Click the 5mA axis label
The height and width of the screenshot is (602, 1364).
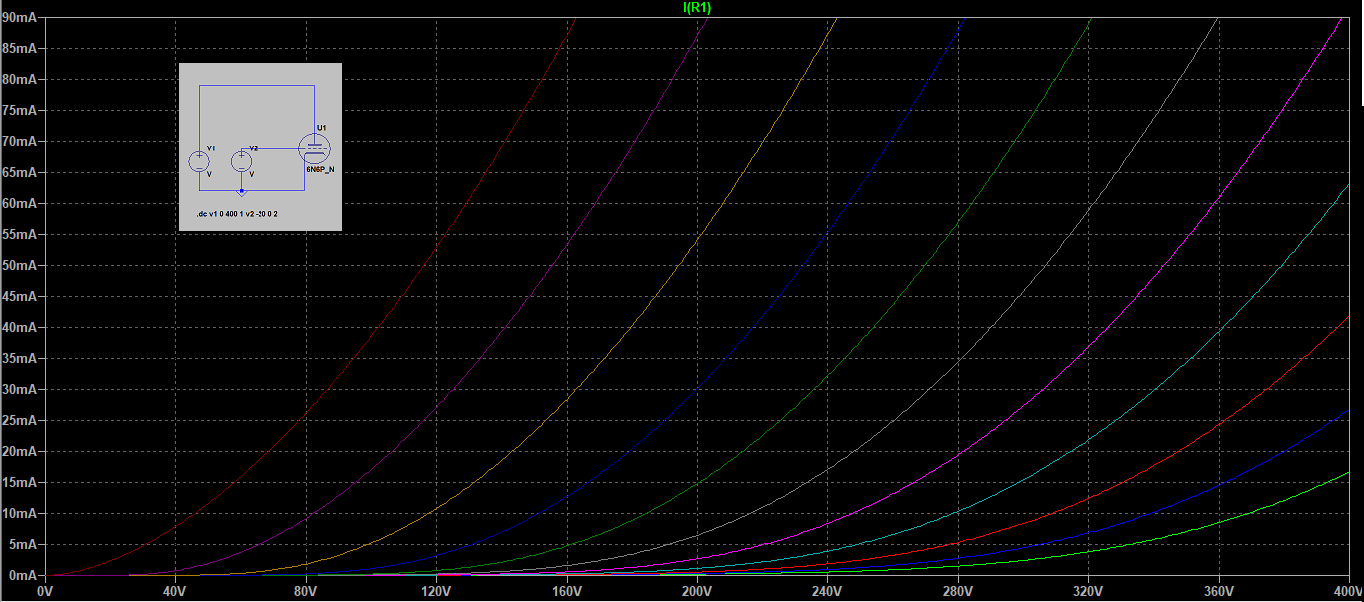pos(23,544)
